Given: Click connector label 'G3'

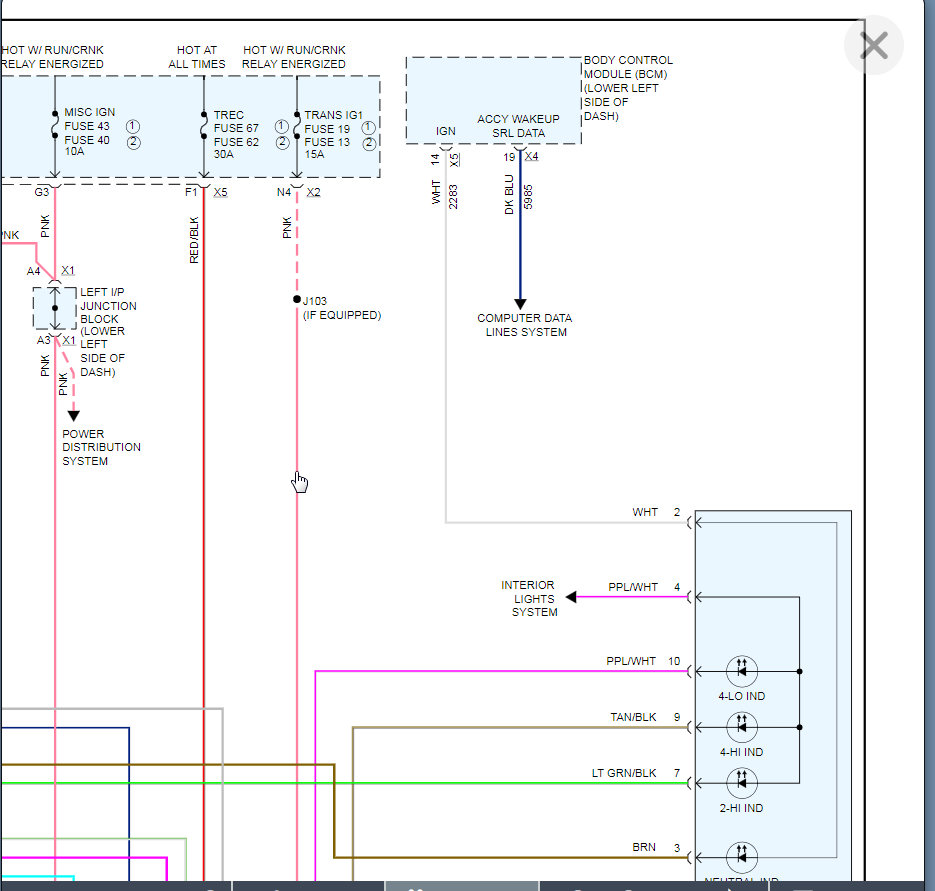Looking at the screenshot, I should coord(42,192).
